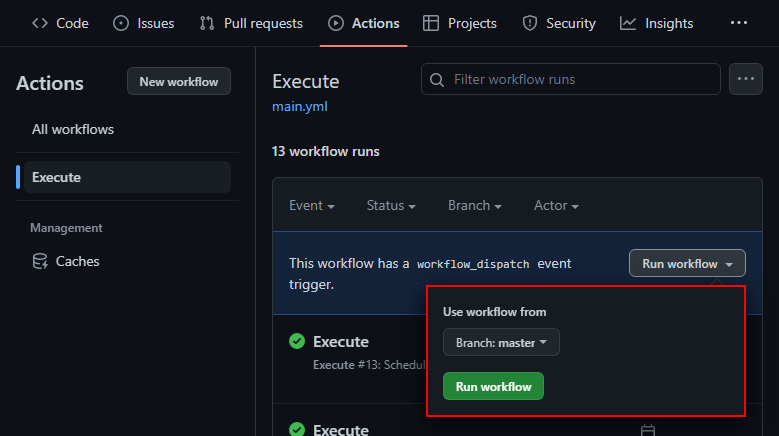The height and width of the screenshot is (436, 779).
Task: Expand the Status filter dropdown
Action: (391, 206)
